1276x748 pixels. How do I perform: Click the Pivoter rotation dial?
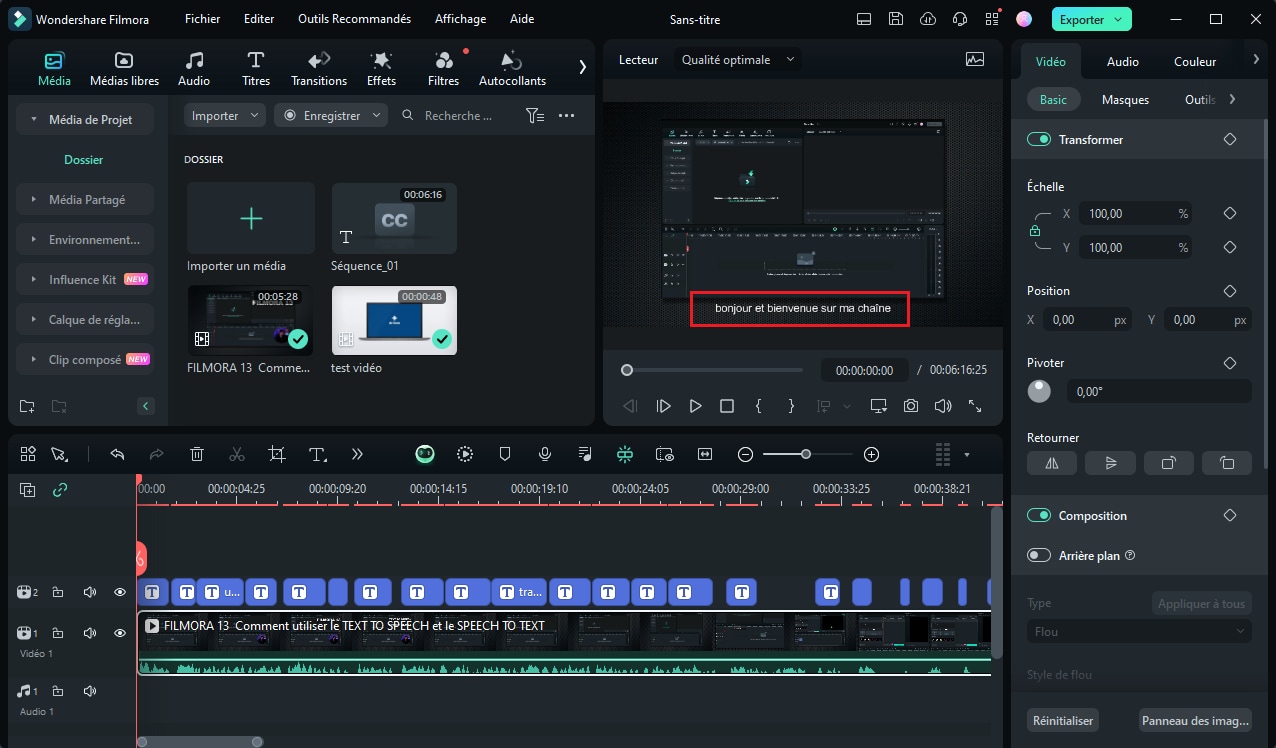click(1040, 391)
